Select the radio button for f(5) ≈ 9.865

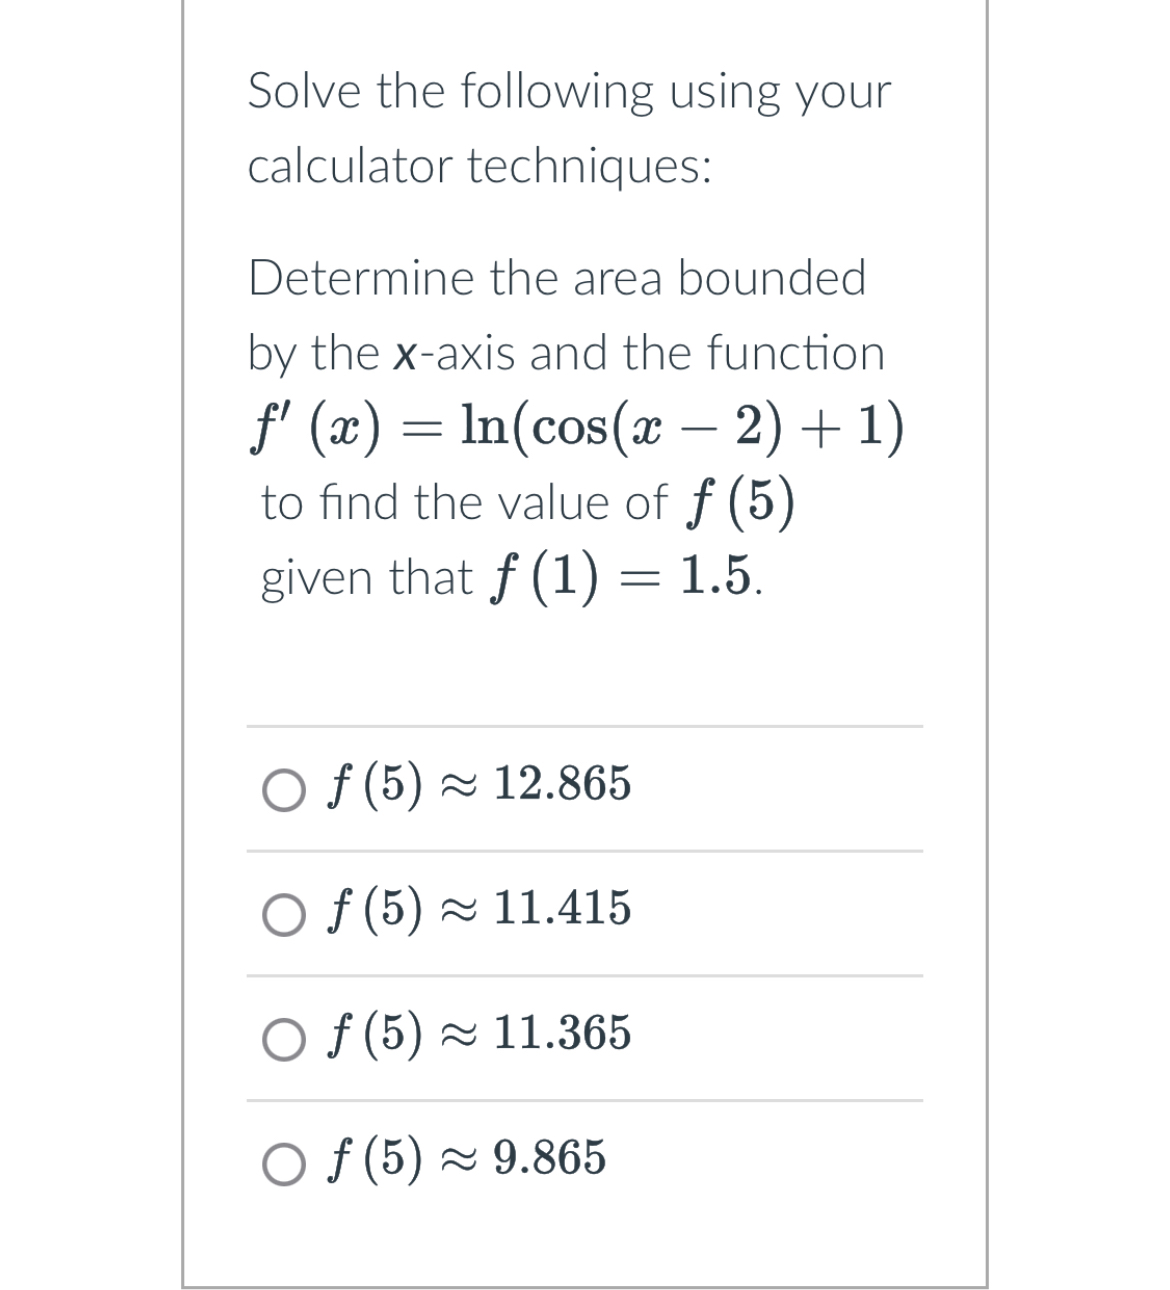283,1163
